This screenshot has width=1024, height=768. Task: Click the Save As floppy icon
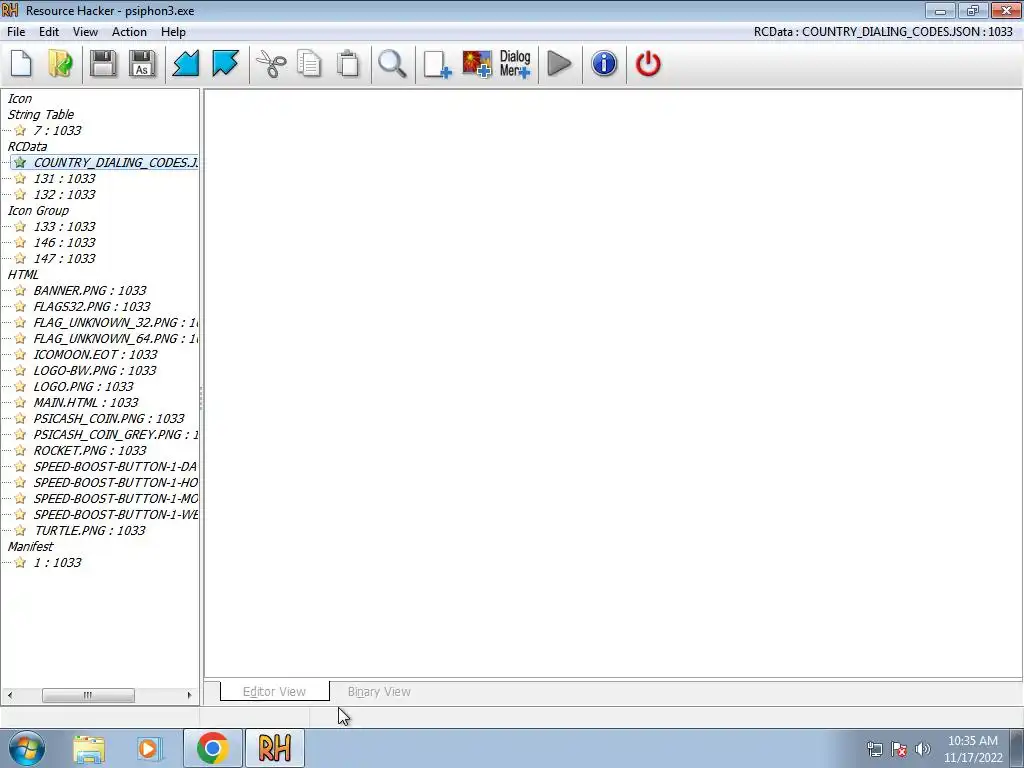(x=142, y=64)
